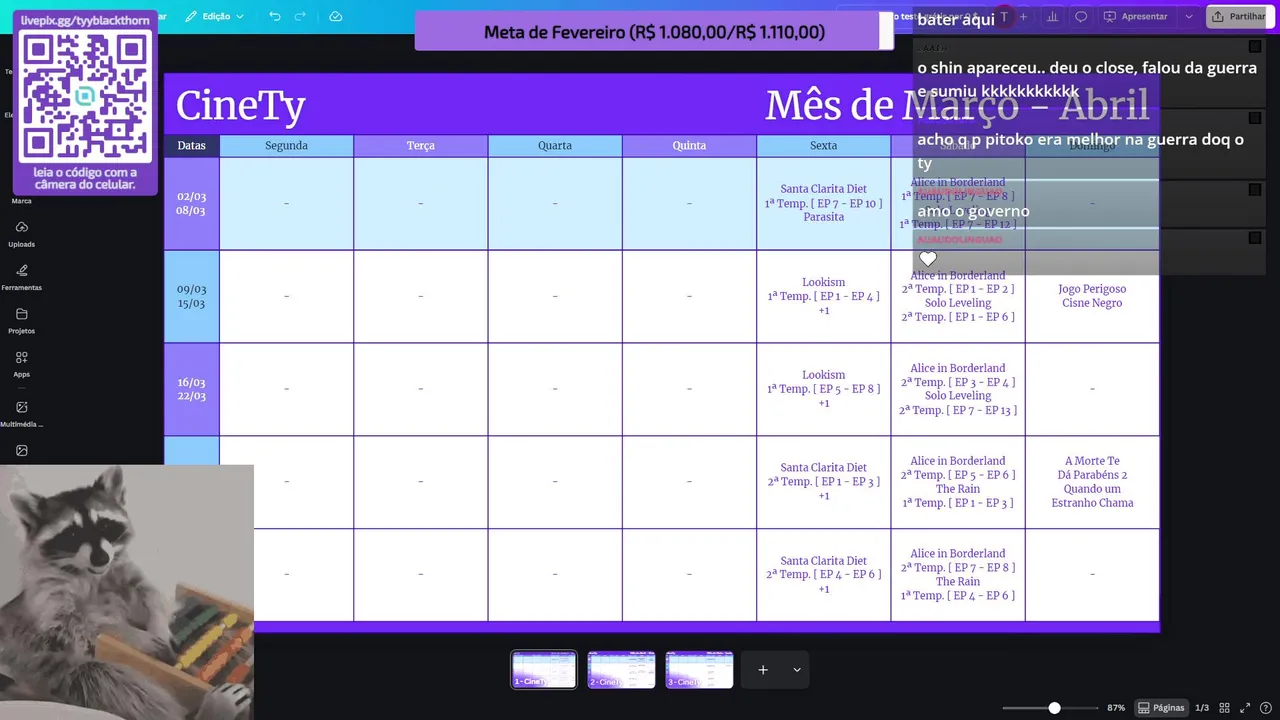Viewport: 1280px width, 720px height.
Task: Expand the arrow next to Apresentar
Action: [x=1189, y=16]
